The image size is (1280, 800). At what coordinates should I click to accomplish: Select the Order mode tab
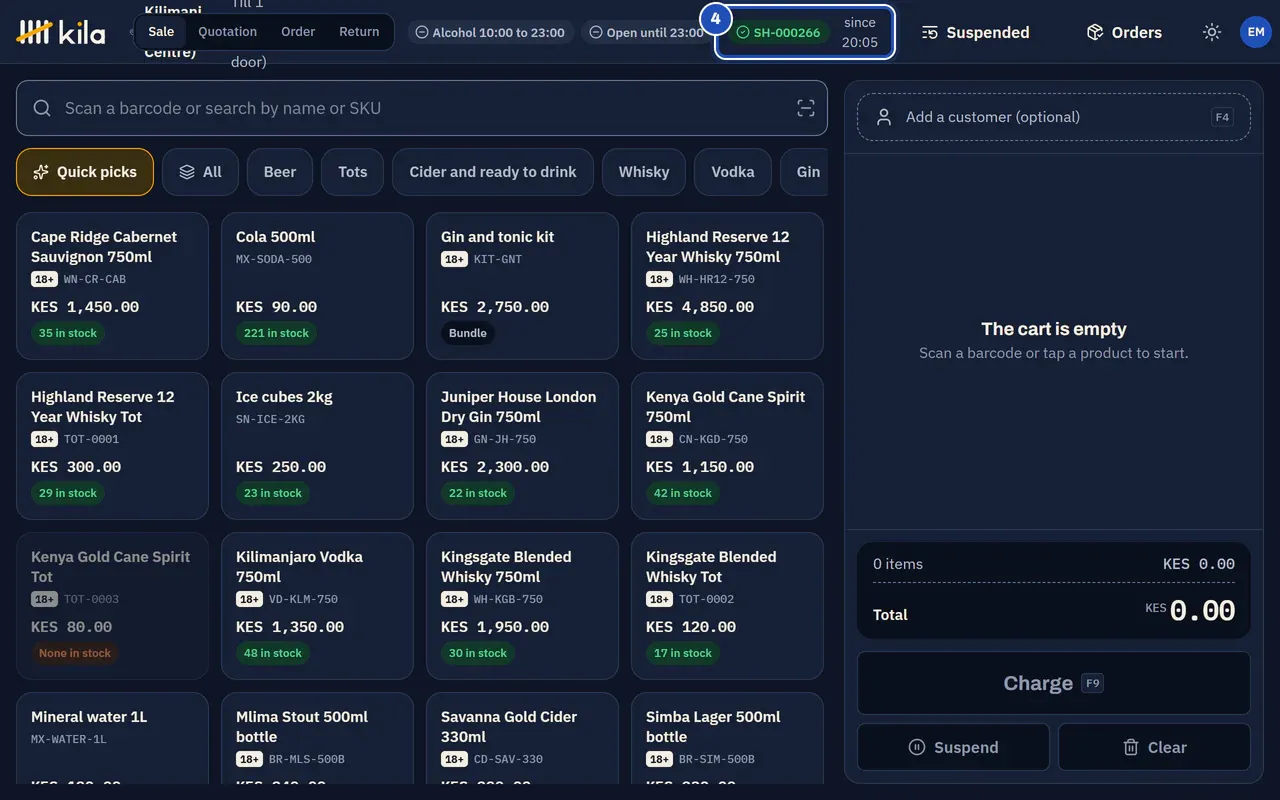(298, 32)
